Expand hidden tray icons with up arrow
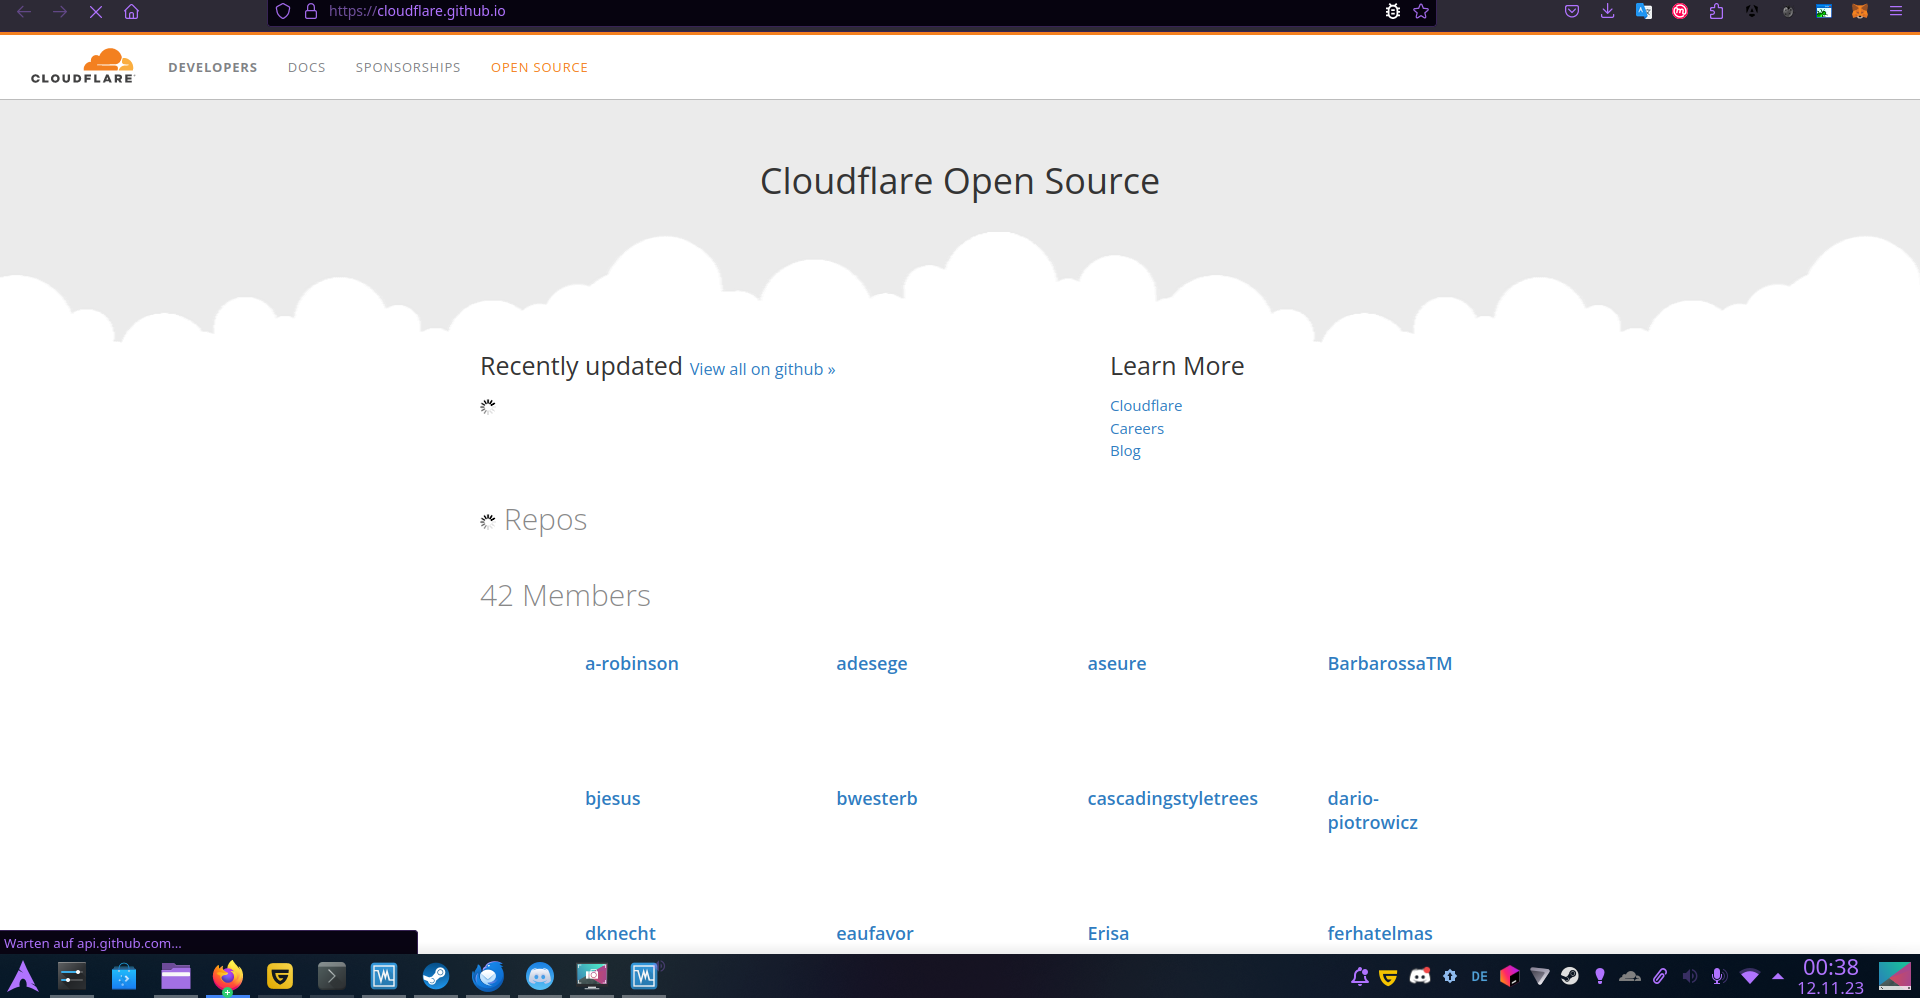 click(x=1779, y=977)
